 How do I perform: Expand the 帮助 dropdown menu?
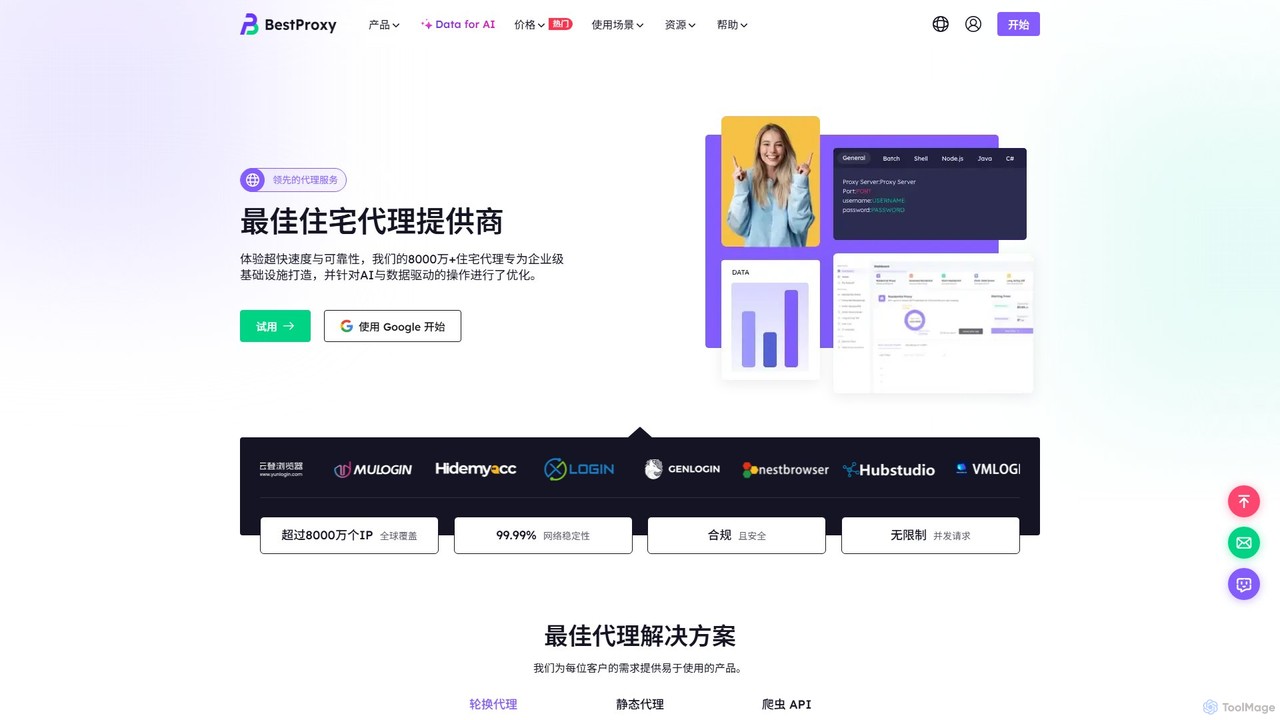point(732,25)
